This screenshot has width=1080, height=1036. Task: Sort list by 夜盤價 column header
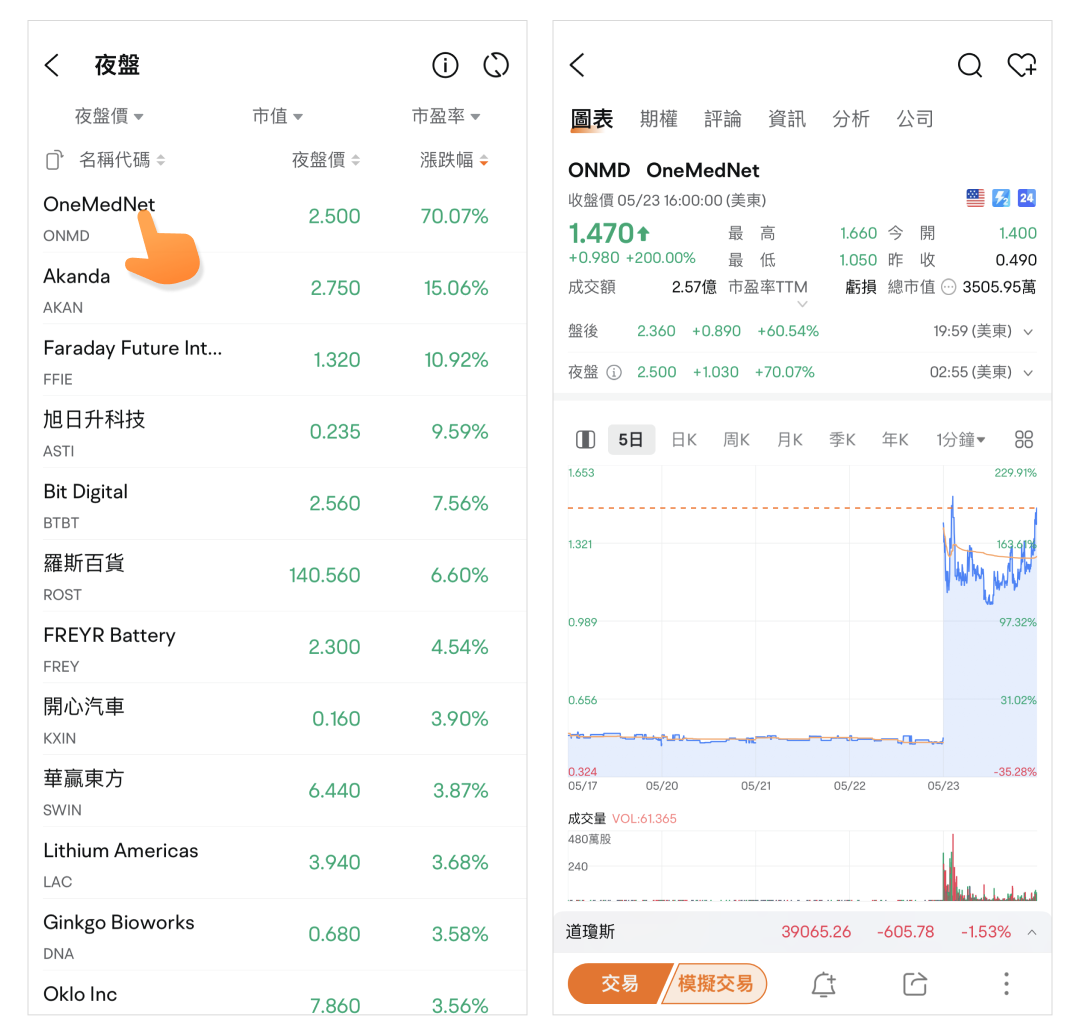[325, 160]
